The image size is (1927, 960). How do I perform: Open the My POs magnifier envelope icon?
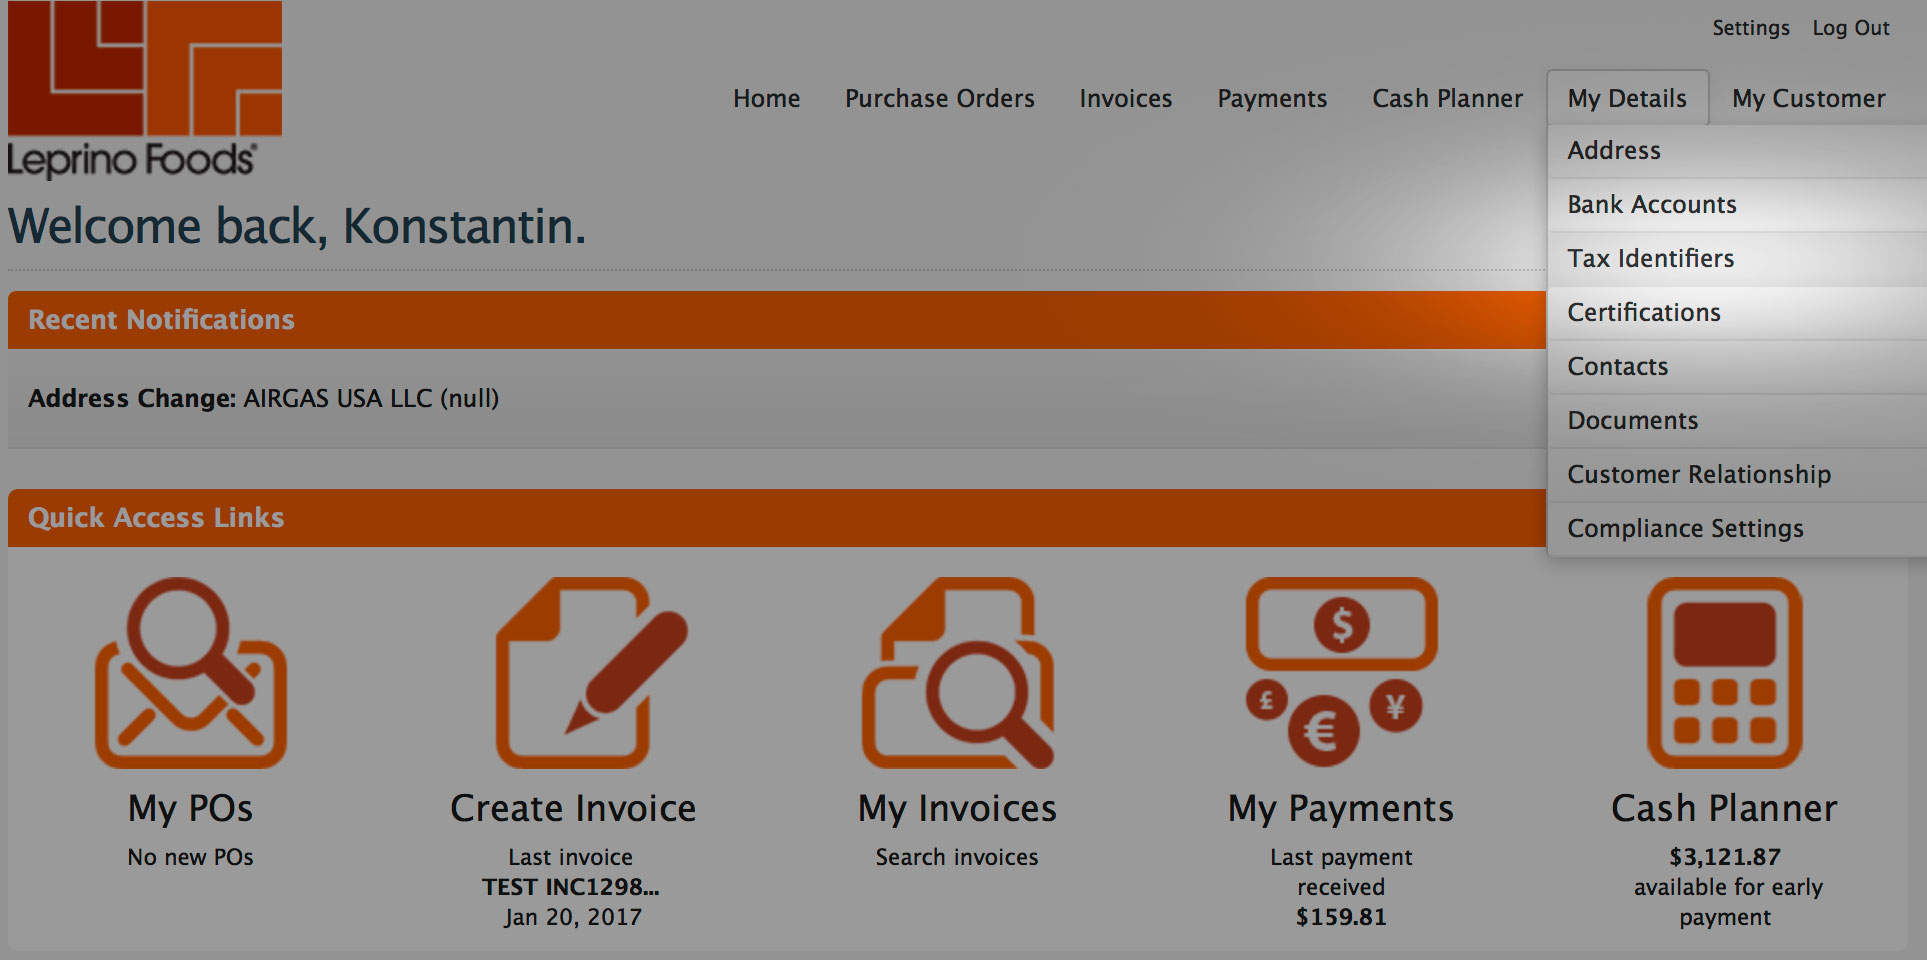pos(191,673)
